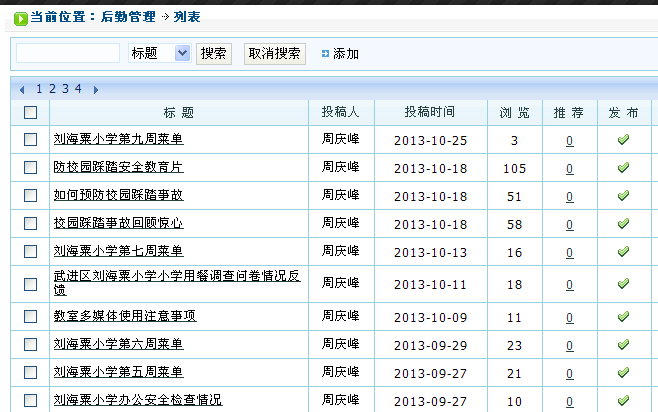Viewport: 658px width, 412px height.
Task: Select checkbox for 刘海粟小学办公安全检查情况
Action: coord(30,401)
